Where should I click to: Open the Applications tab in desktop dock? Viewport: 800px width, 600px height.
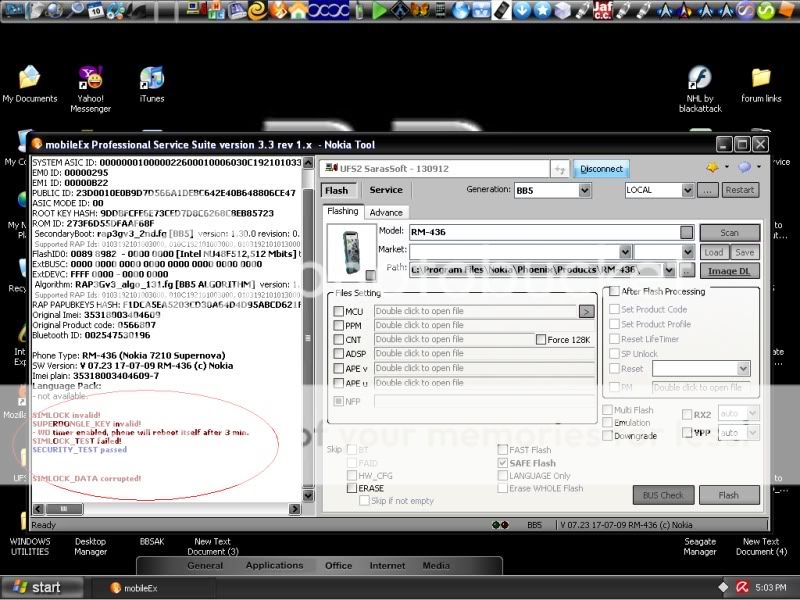point(274,565)
